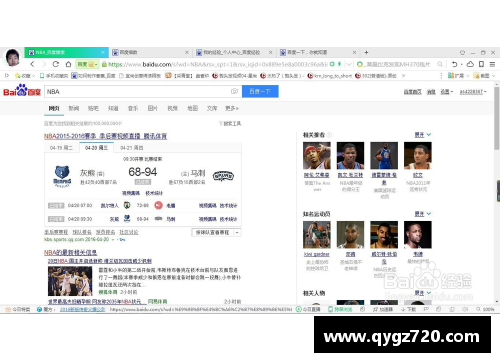Click the green padlock in address bar
This screenshot has width=500, height=362.
104,64
